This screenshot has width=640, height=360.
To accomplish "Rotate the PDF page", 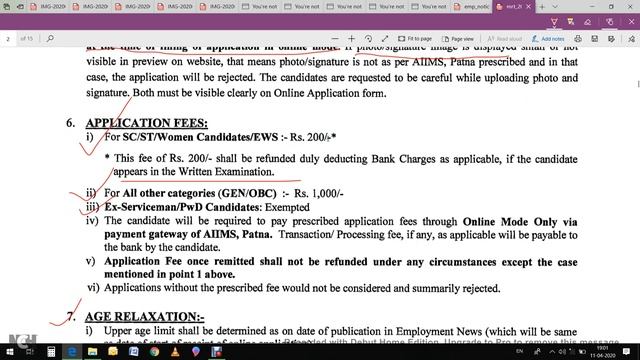I will (x=368, y=39).
